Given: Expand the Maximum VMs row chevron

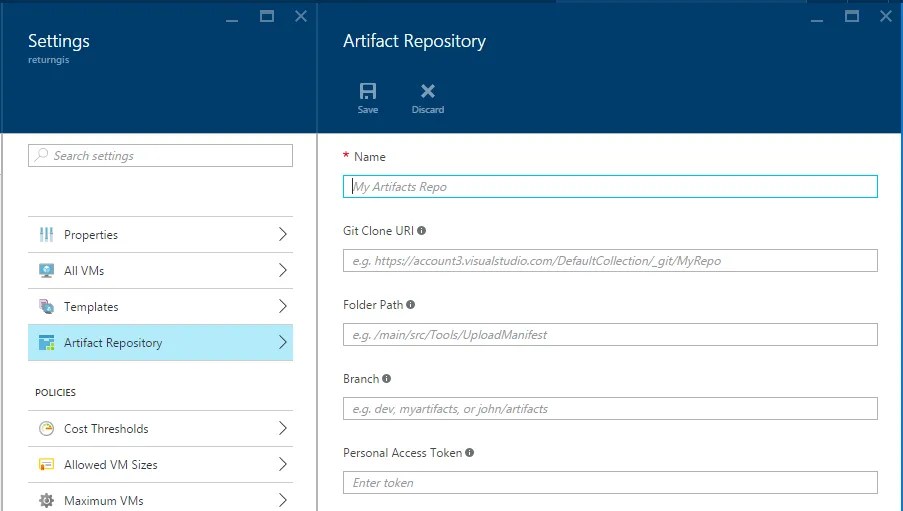Looking at the screenshot, I should tap(282, 500).
